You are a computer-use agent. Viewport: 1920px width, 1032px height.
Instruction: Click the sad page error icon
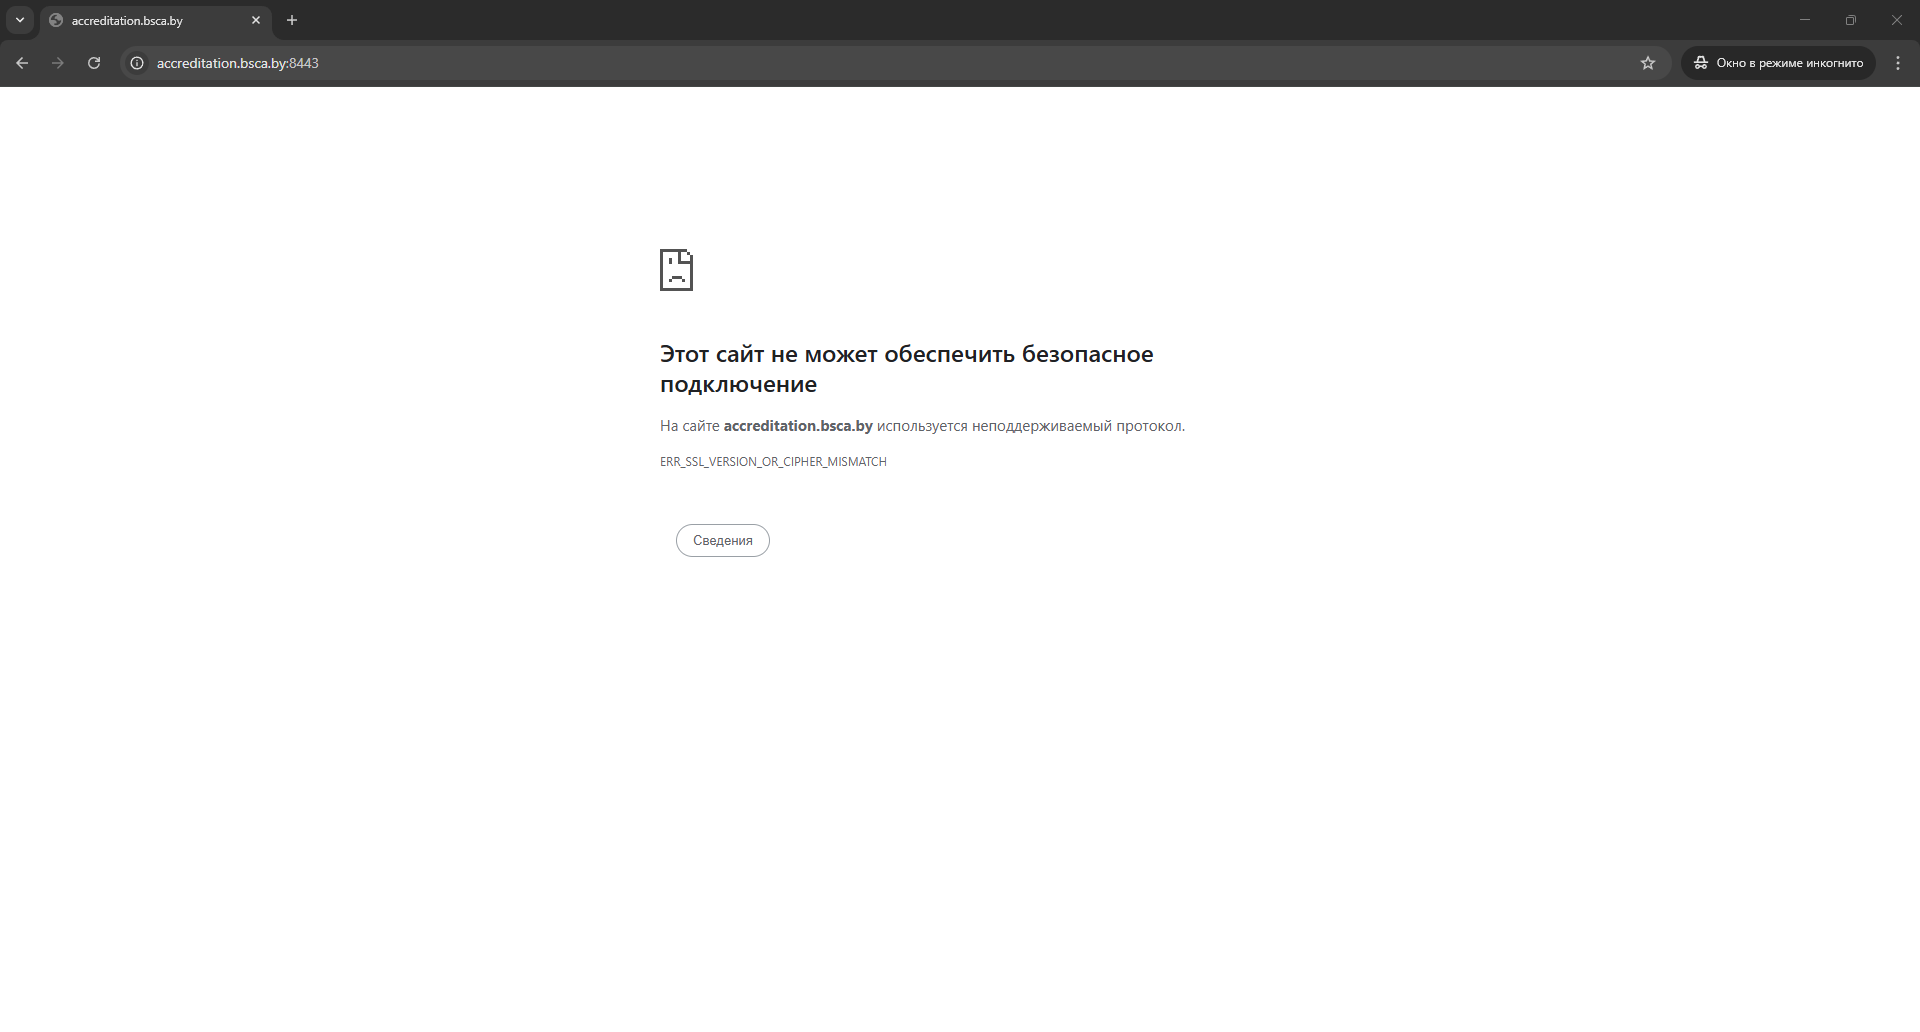676,270
